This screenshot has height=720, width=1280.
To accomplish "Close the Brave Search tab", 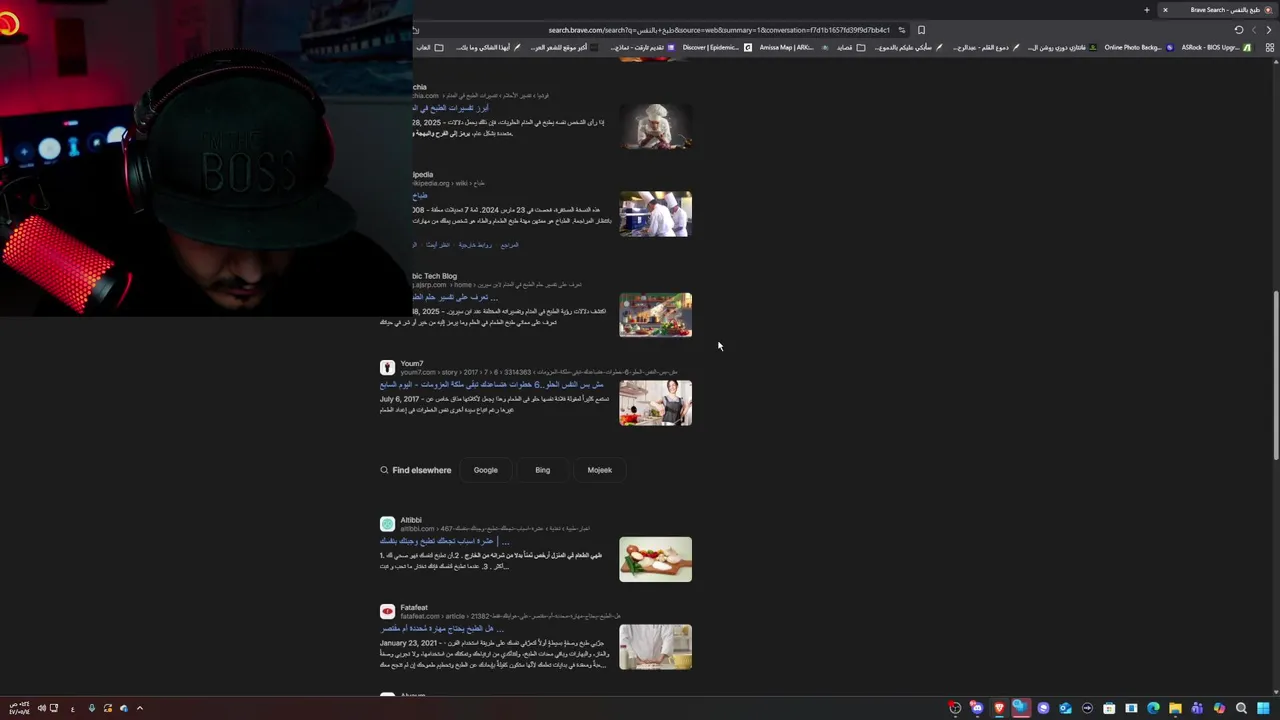I will tap(1165, 10).
